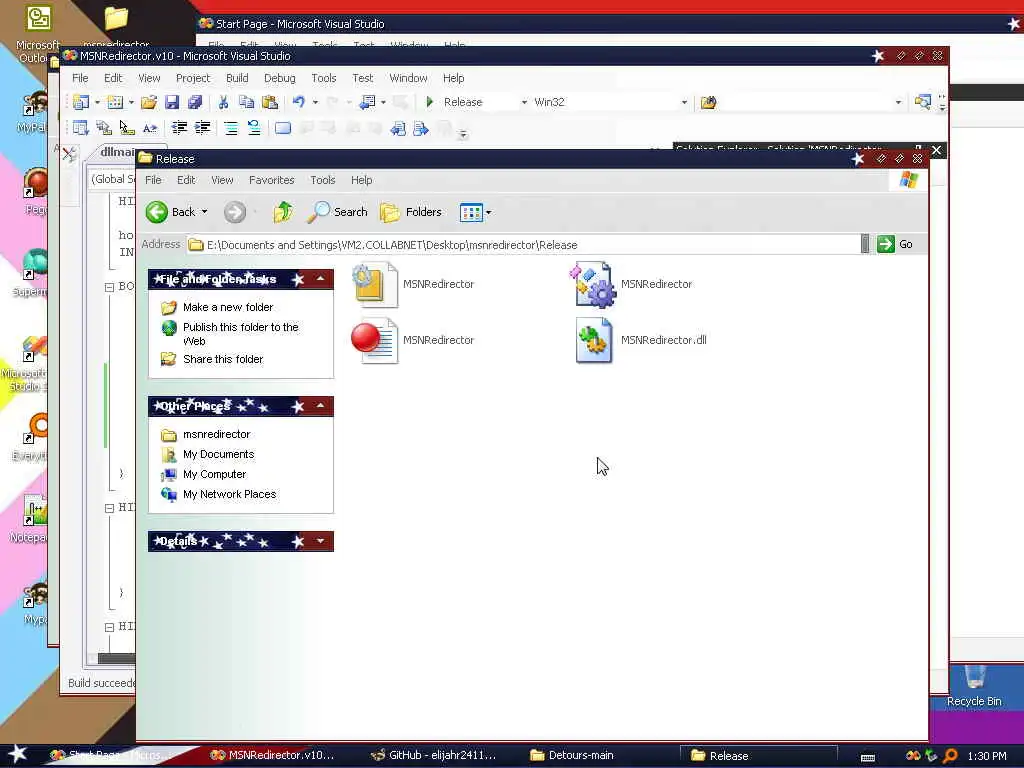Image resolution: width=1024 pixels, height=768 pixels.
Task: Open the Tools menu in Release window
Action: click(323, 180)
